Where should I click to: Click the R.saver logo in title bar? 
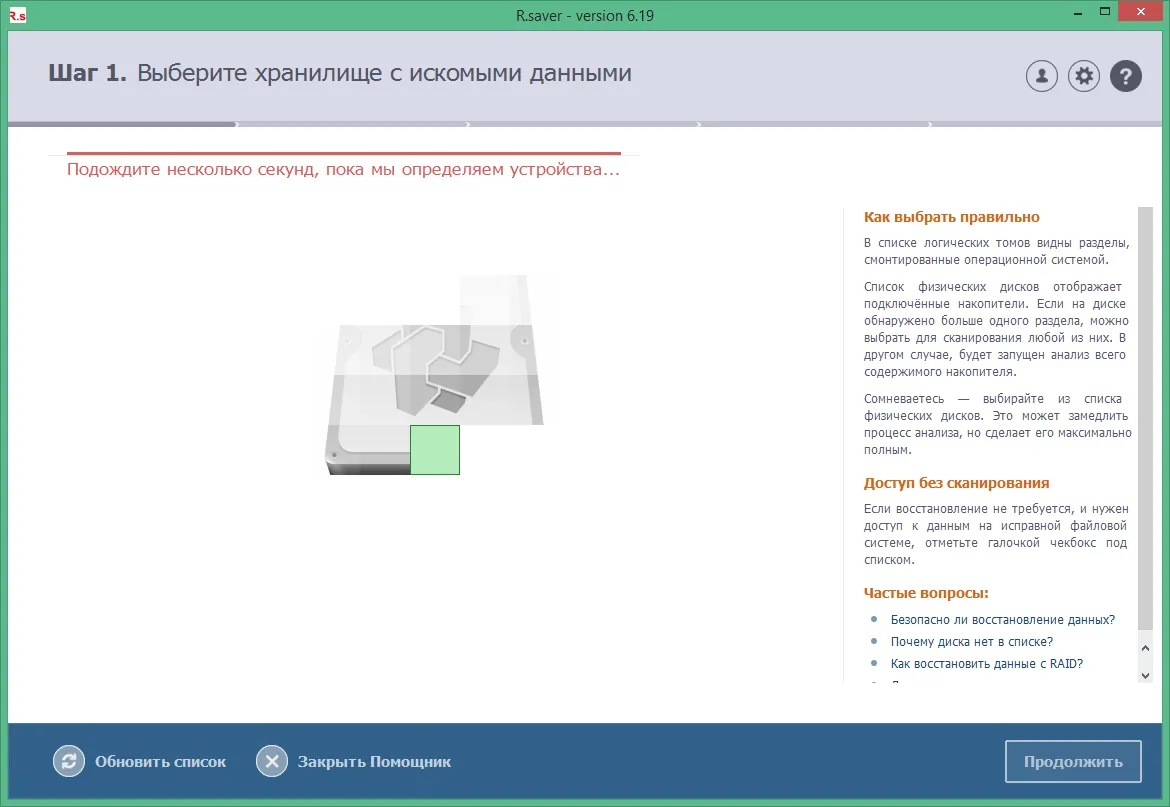[17, 15]
